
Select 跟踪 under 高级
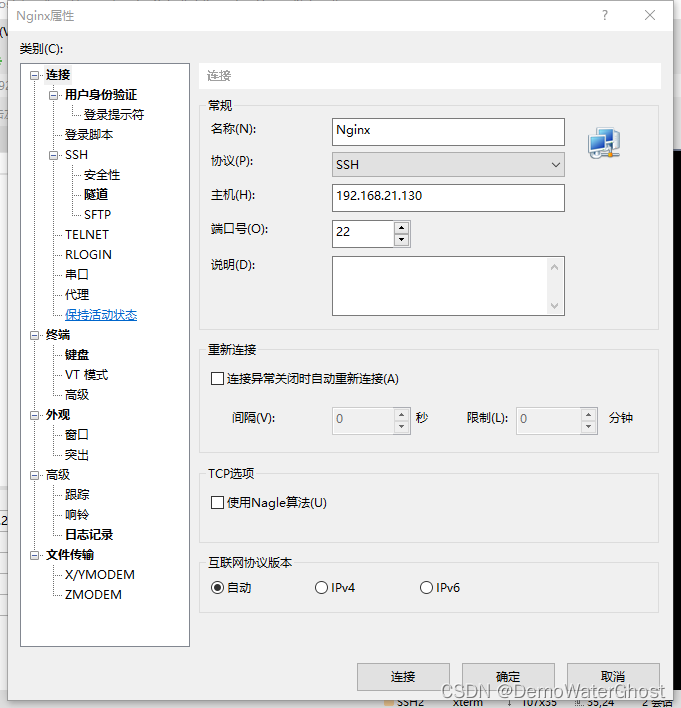(77, 495)
